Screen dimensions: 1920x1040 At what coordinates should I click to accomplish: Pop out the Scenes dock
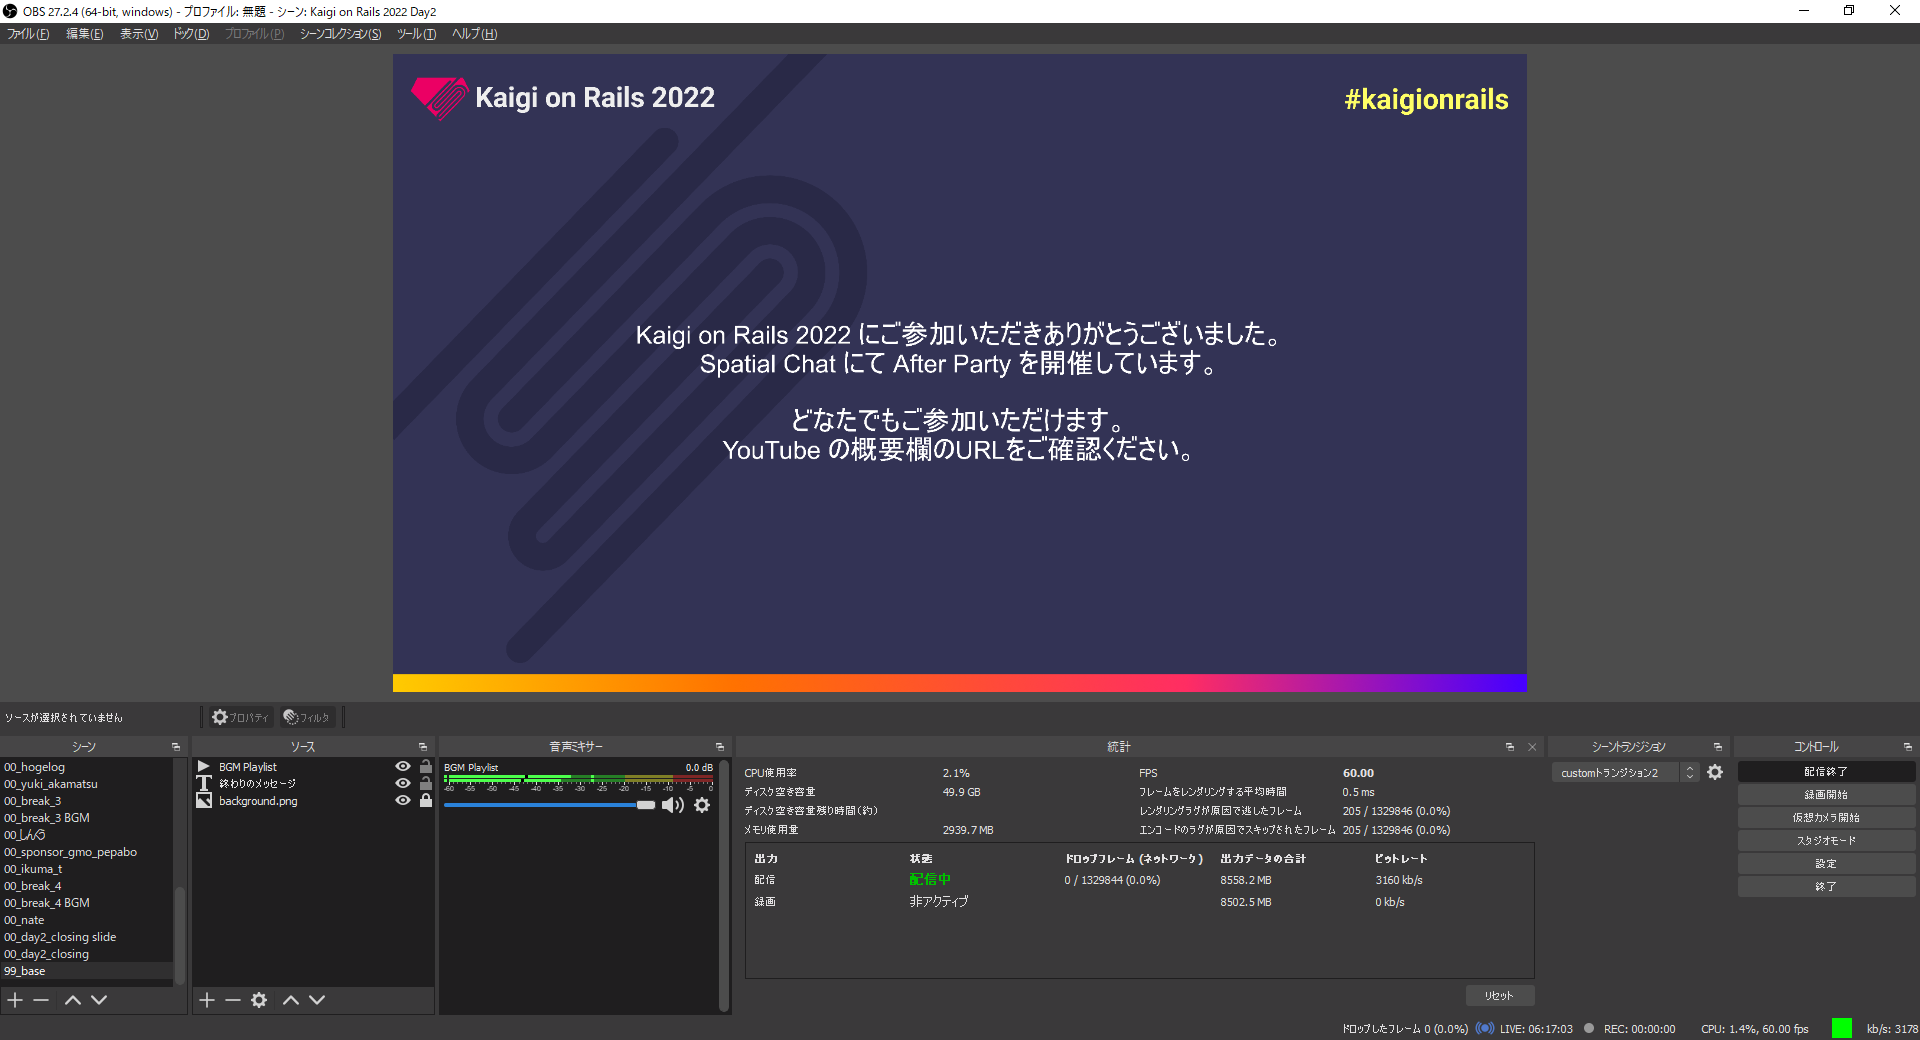(176, 747)
